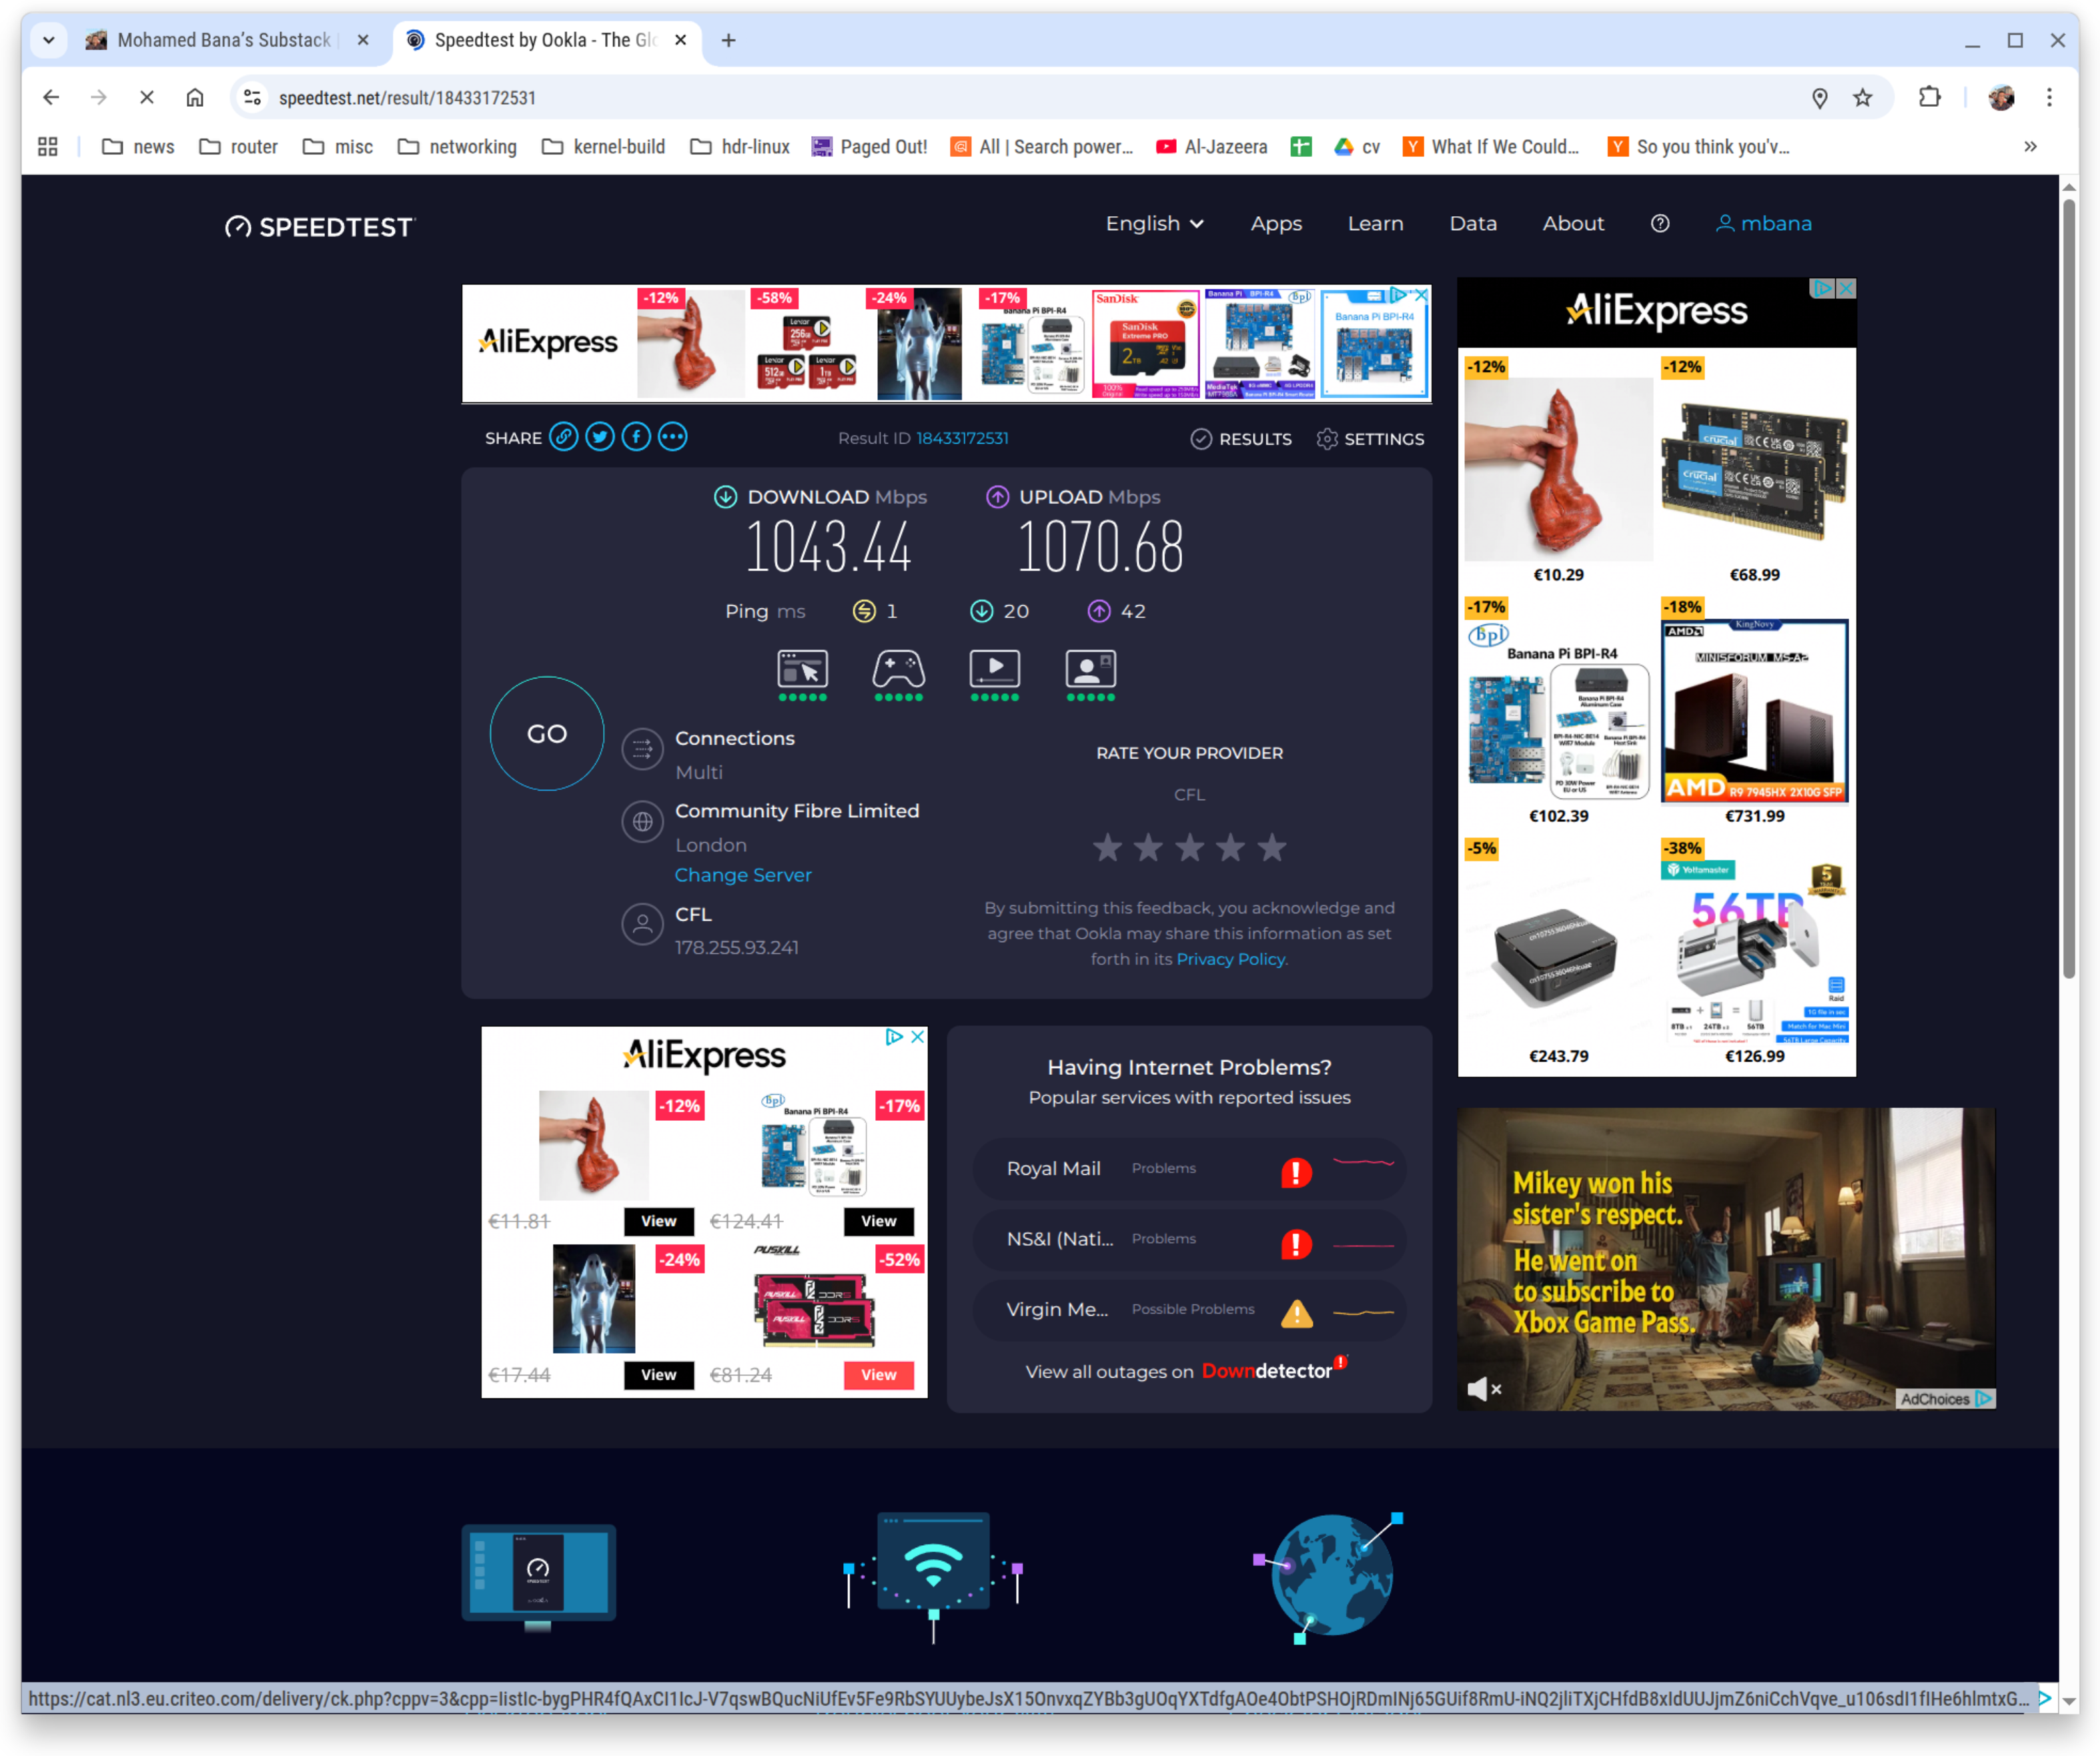Open more share options icon
2100x1756 pixels.
coord(673,437)
